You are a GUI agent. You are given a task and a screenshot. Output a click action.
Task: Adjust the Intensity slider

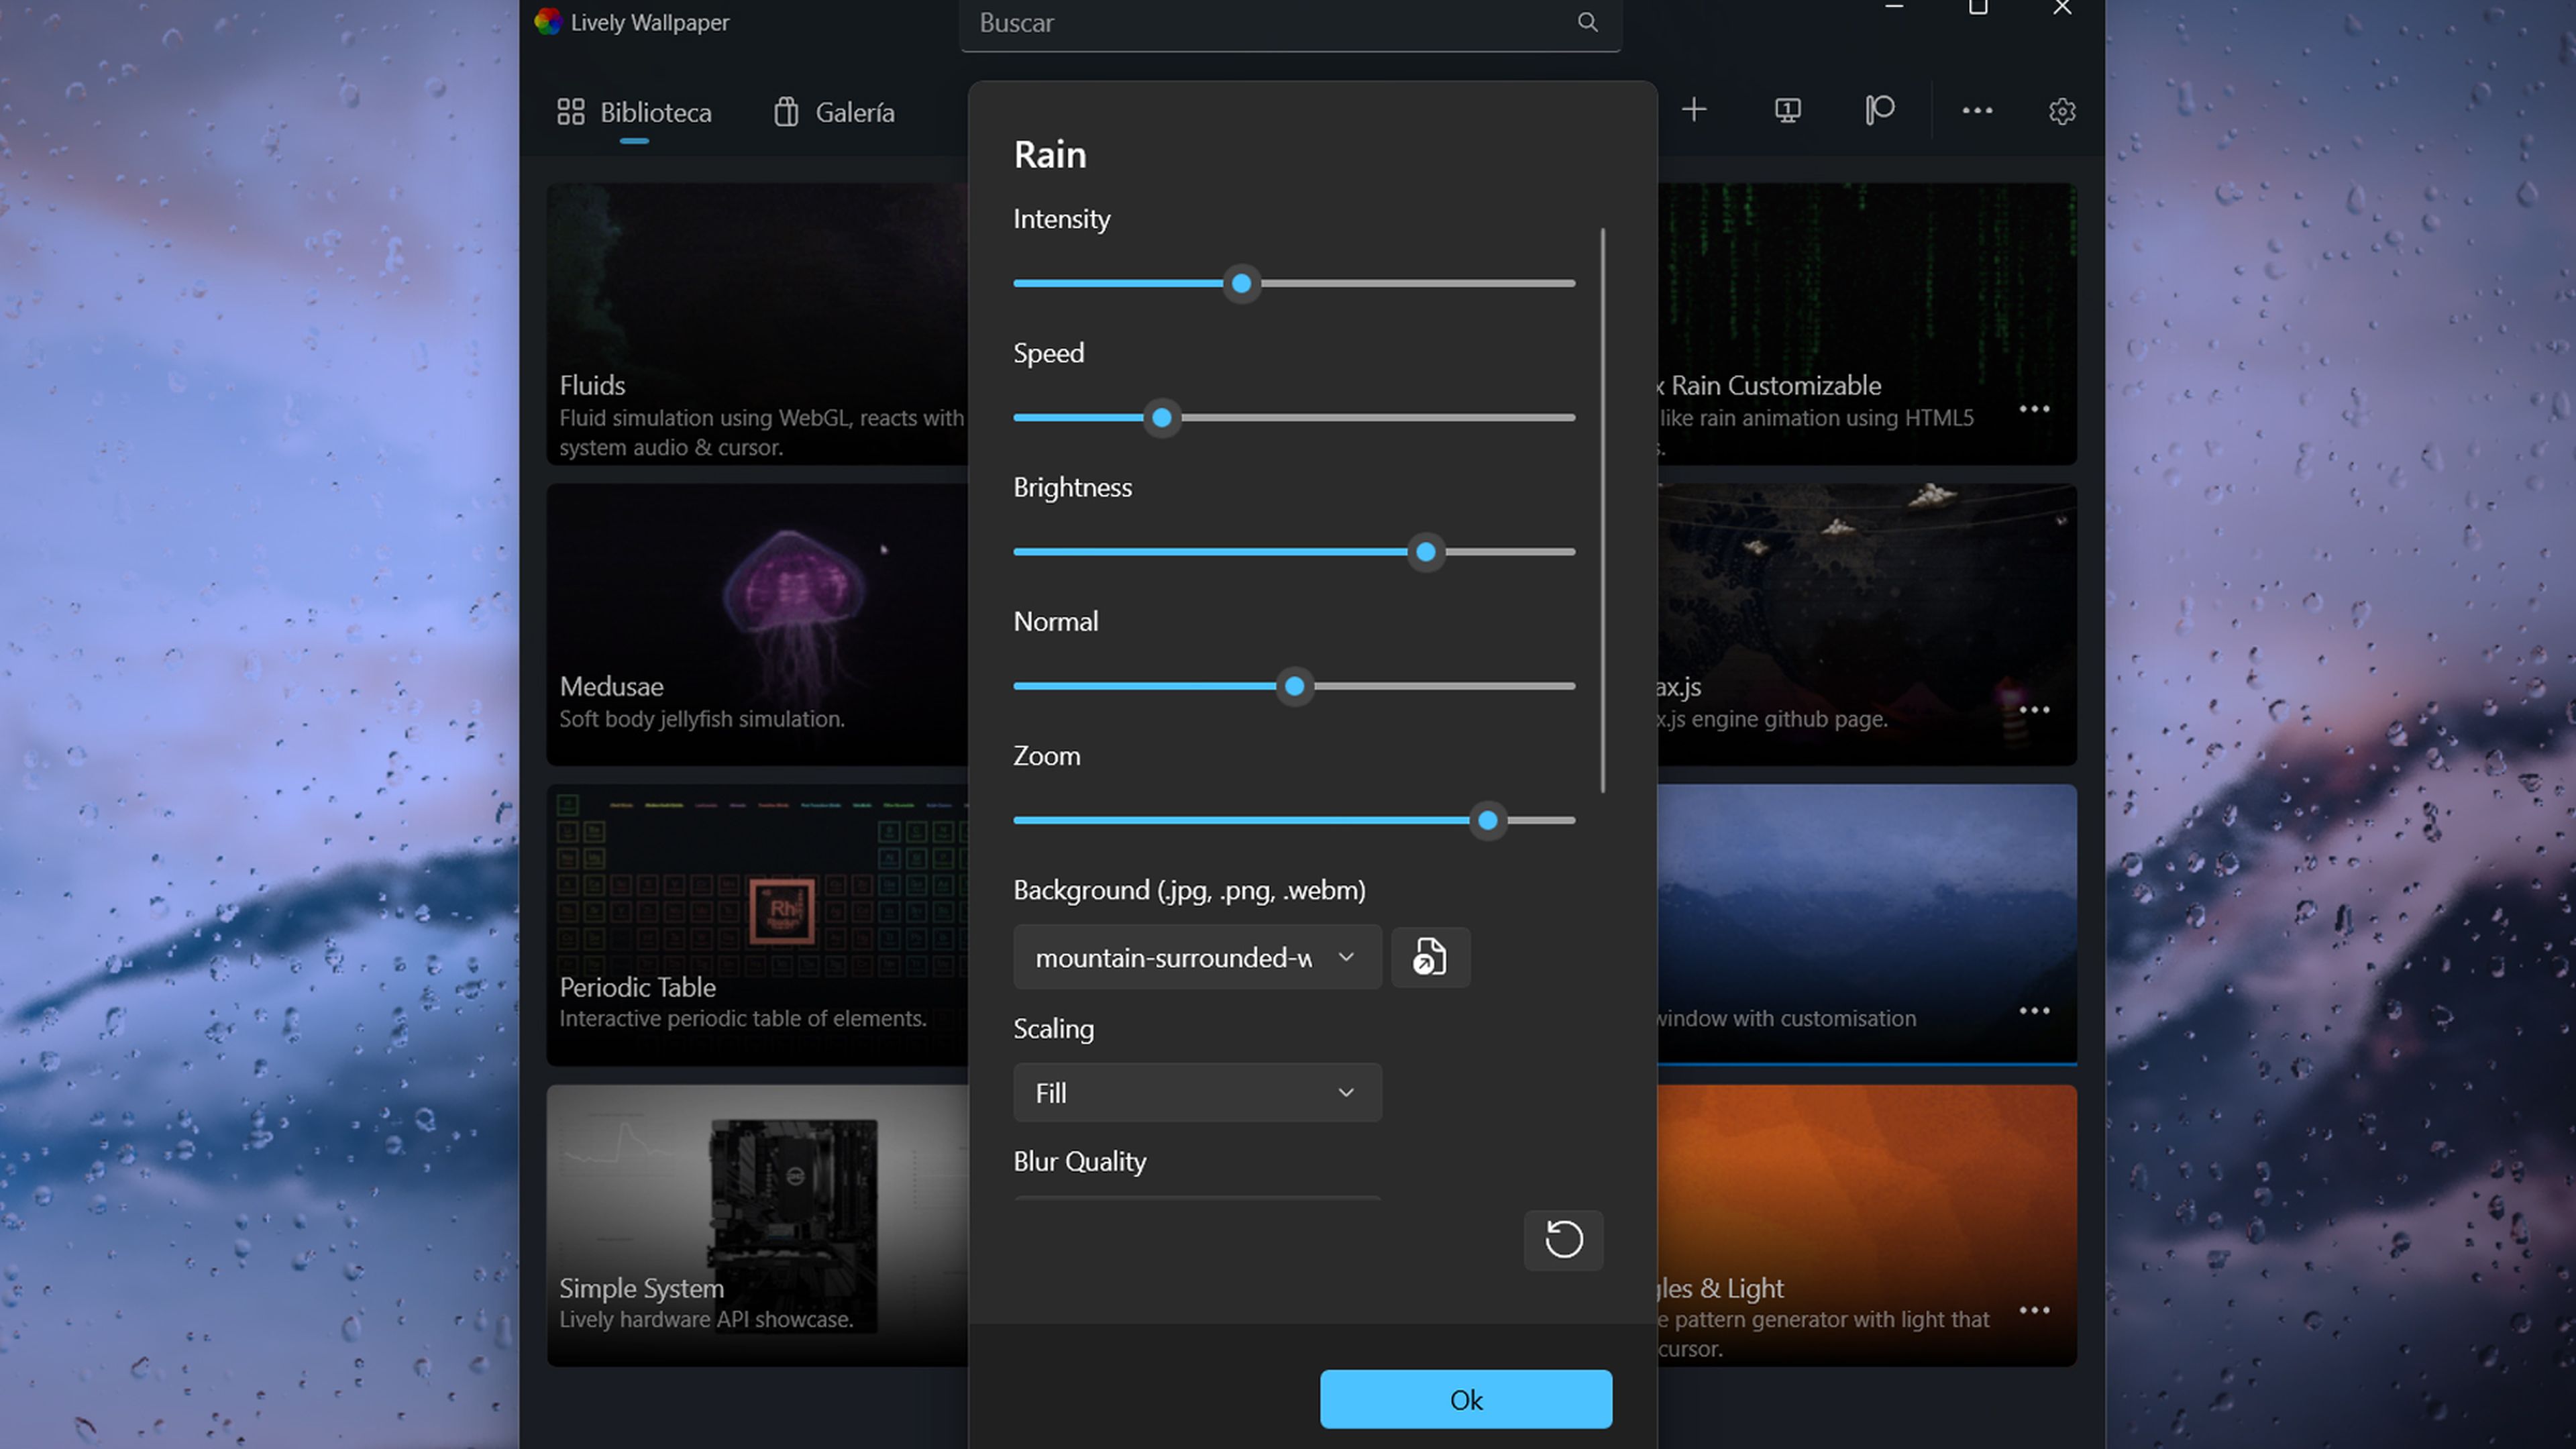point(1294,284)
